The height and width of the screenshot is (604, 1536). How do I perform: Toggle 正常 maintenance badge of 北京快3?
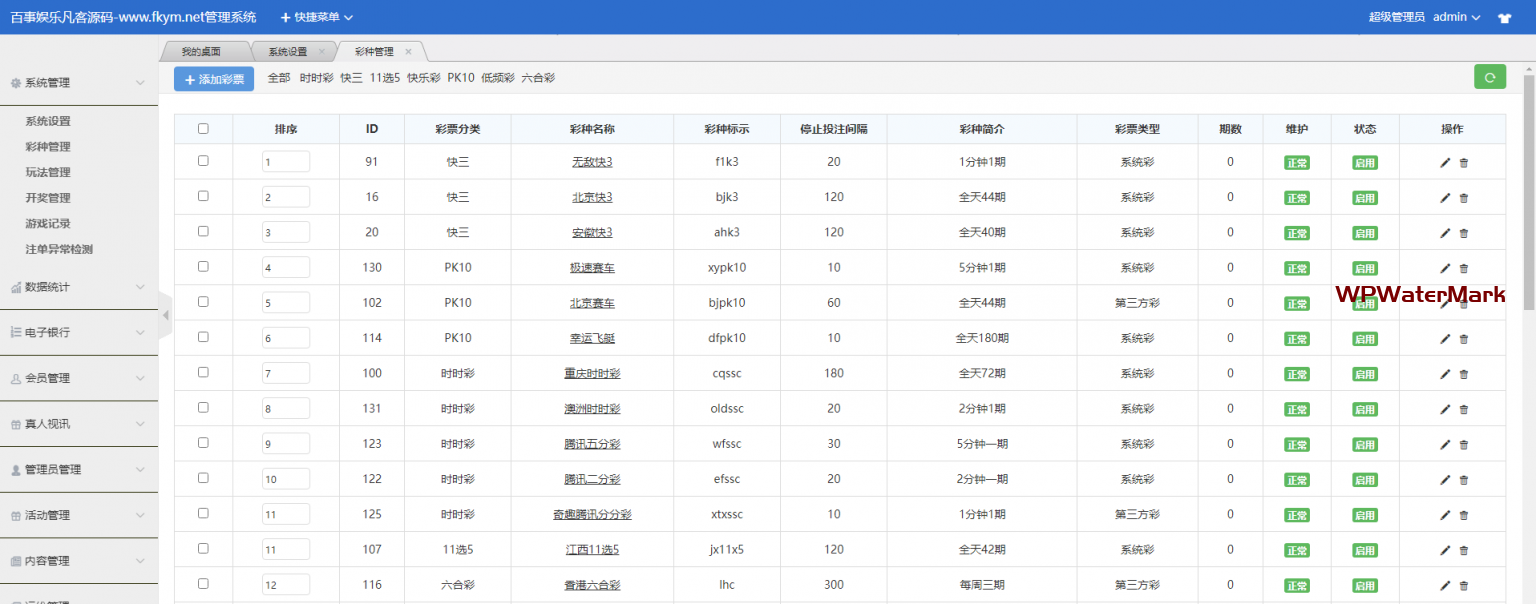tap(1297, 198)
